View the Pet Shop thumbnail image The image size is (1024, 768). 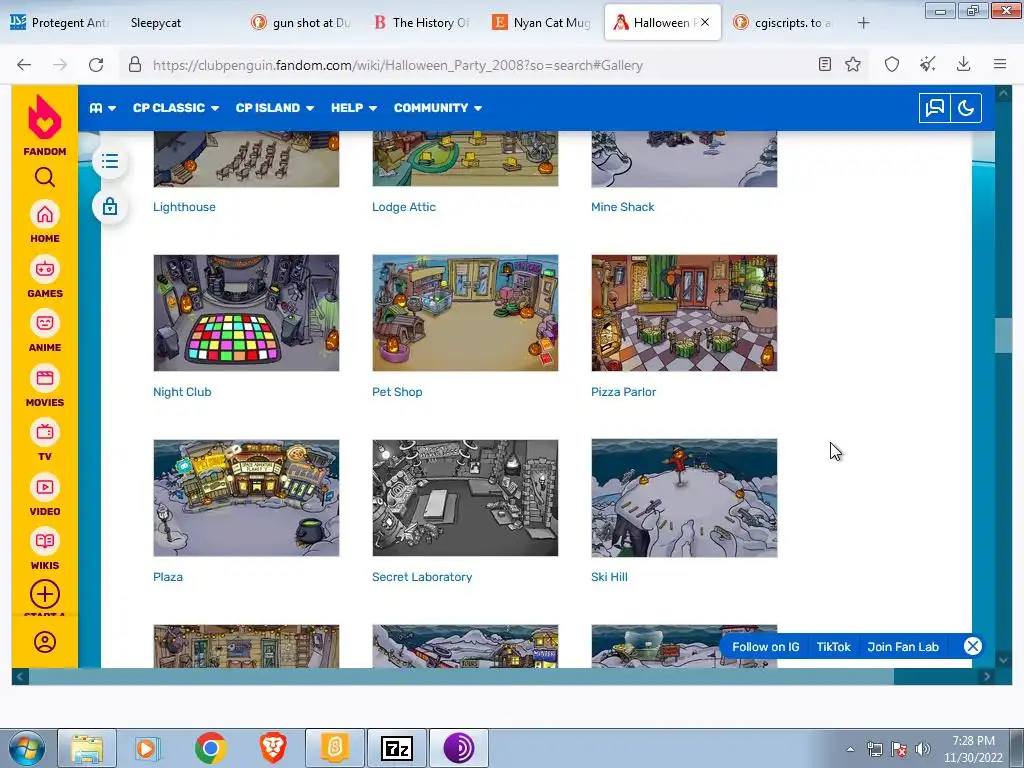point(465,313)
